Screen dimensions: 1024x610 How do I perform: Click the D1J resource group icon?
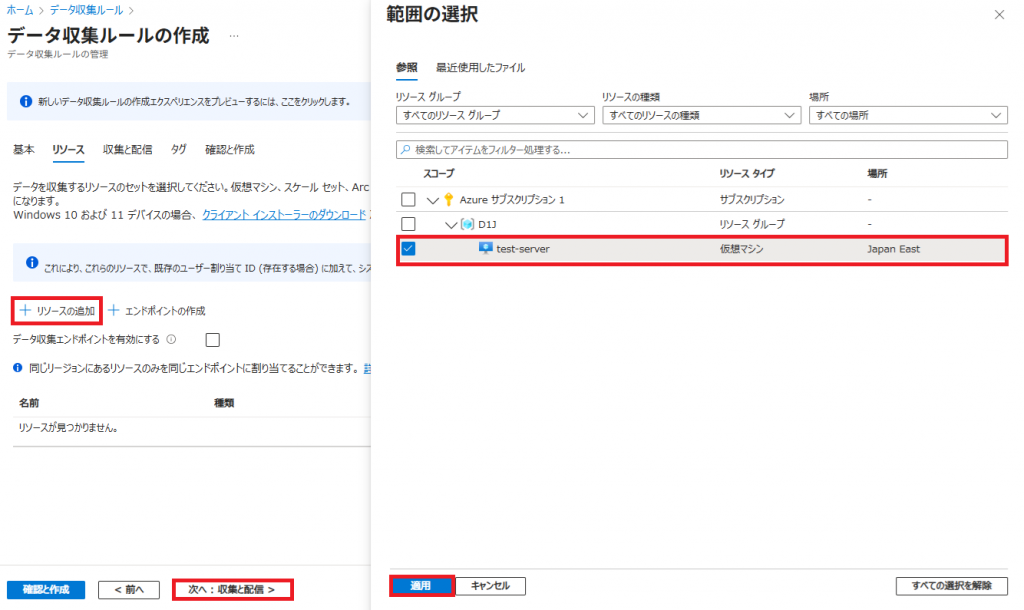[467, 224]
